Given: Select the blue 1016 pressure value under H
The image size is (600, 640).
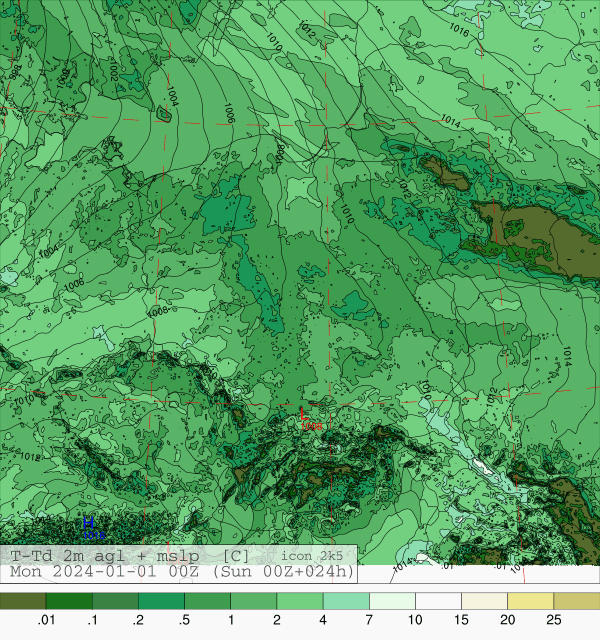Looking at the screenshot, I should click(x=94, y=535).
